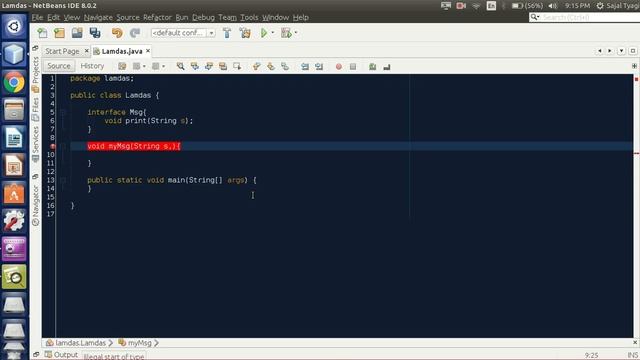Open the Files side panel

coord(36,109)
